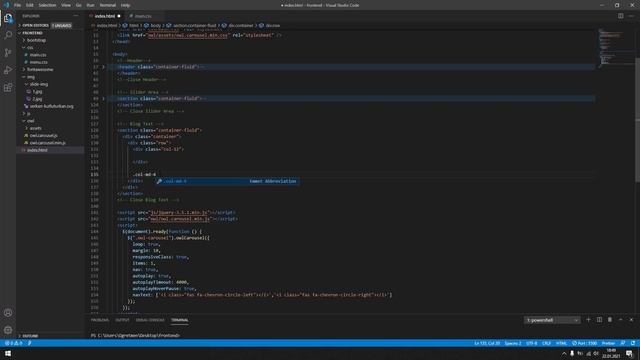Open the powershell terminal selector dropdown
Viewport: 640px width, 360px height.
coord(552,320)
